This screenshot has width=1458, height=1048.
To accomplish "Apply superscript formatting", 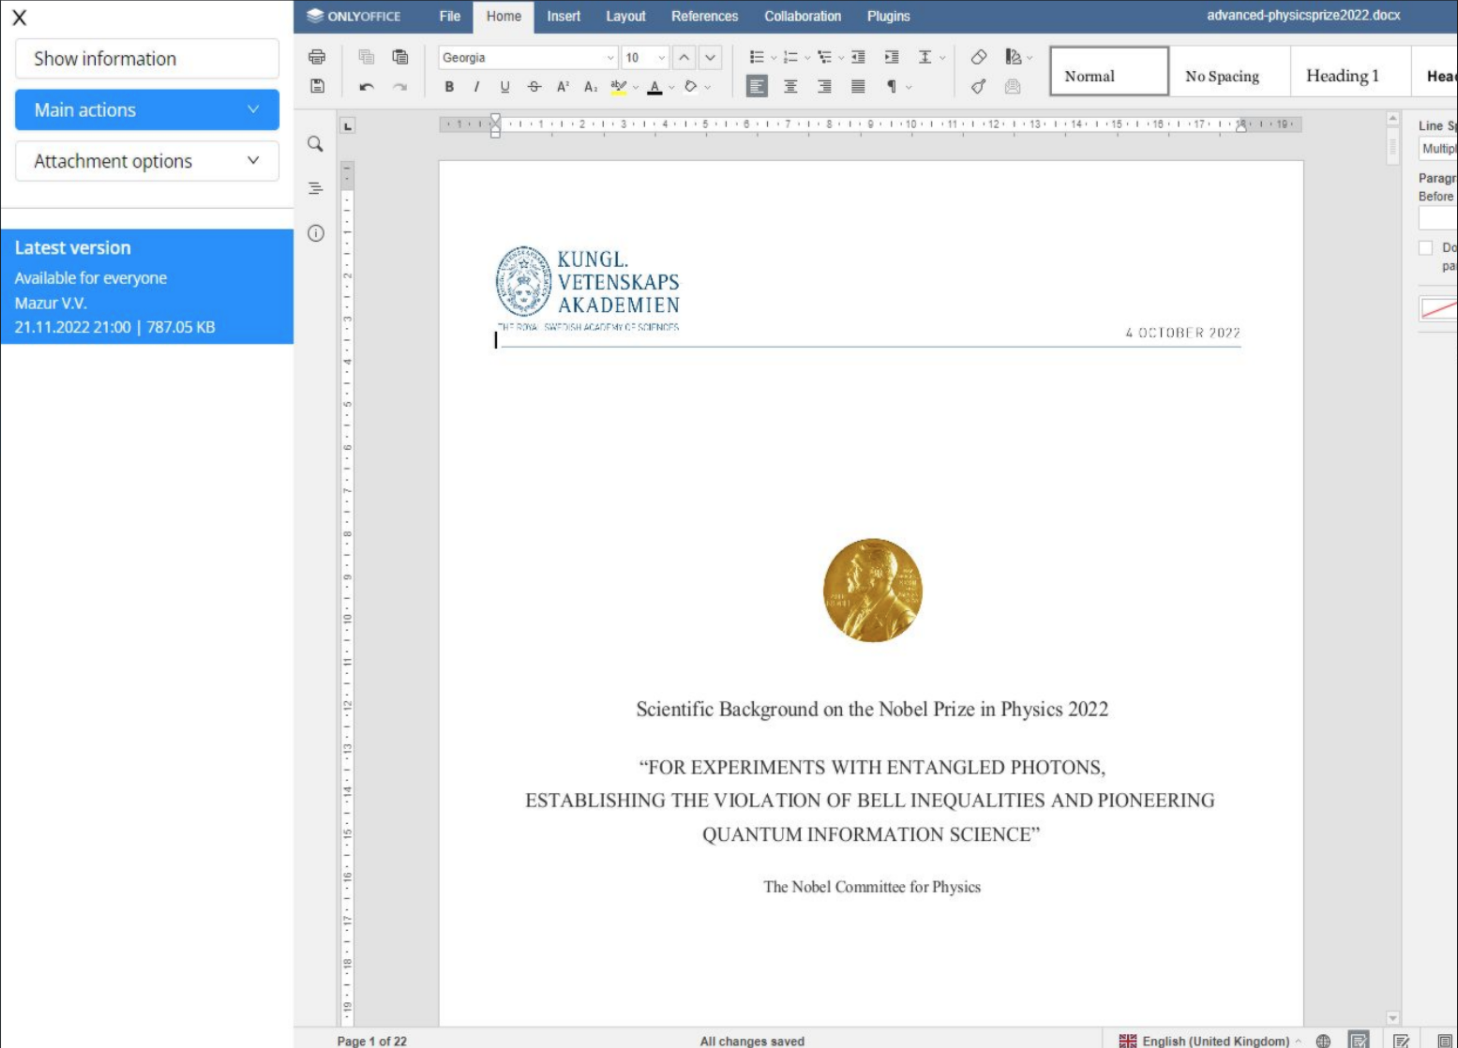I will pyautogui.click(x=563, y=87).
